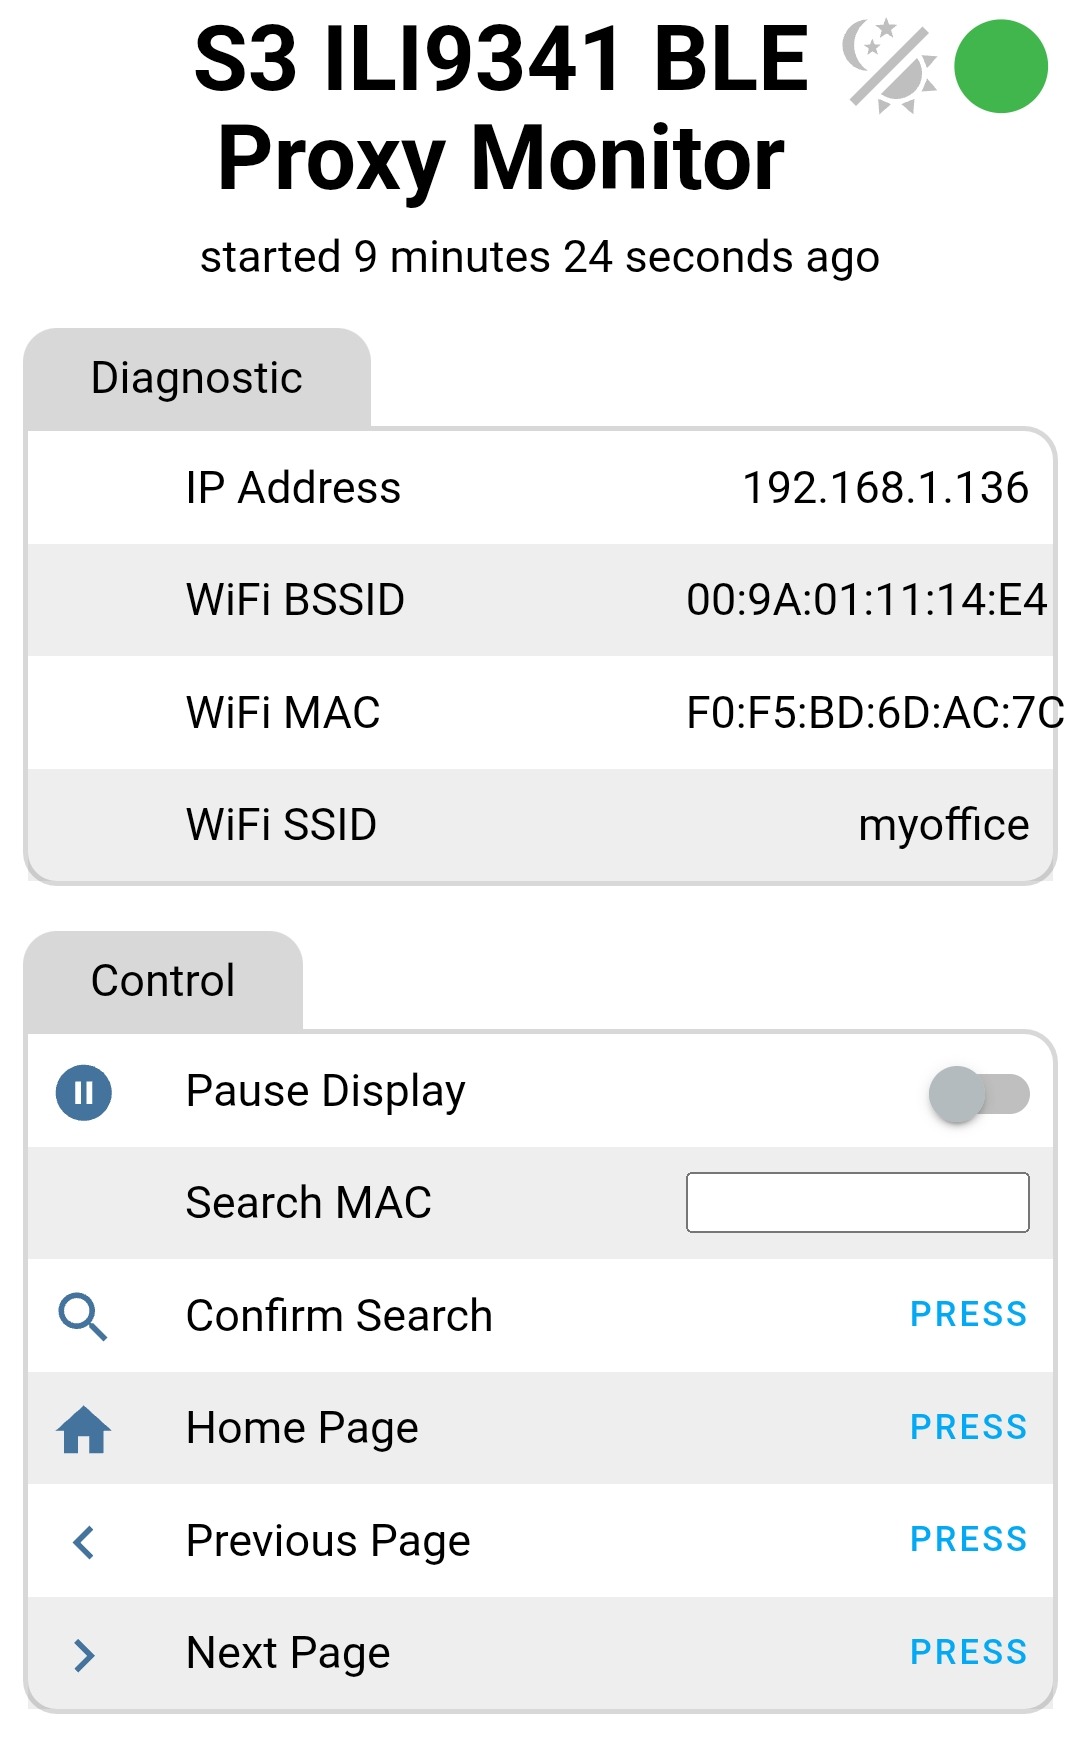
Task: Select the WiFi BSSID row
Action: tap(540, 600)
